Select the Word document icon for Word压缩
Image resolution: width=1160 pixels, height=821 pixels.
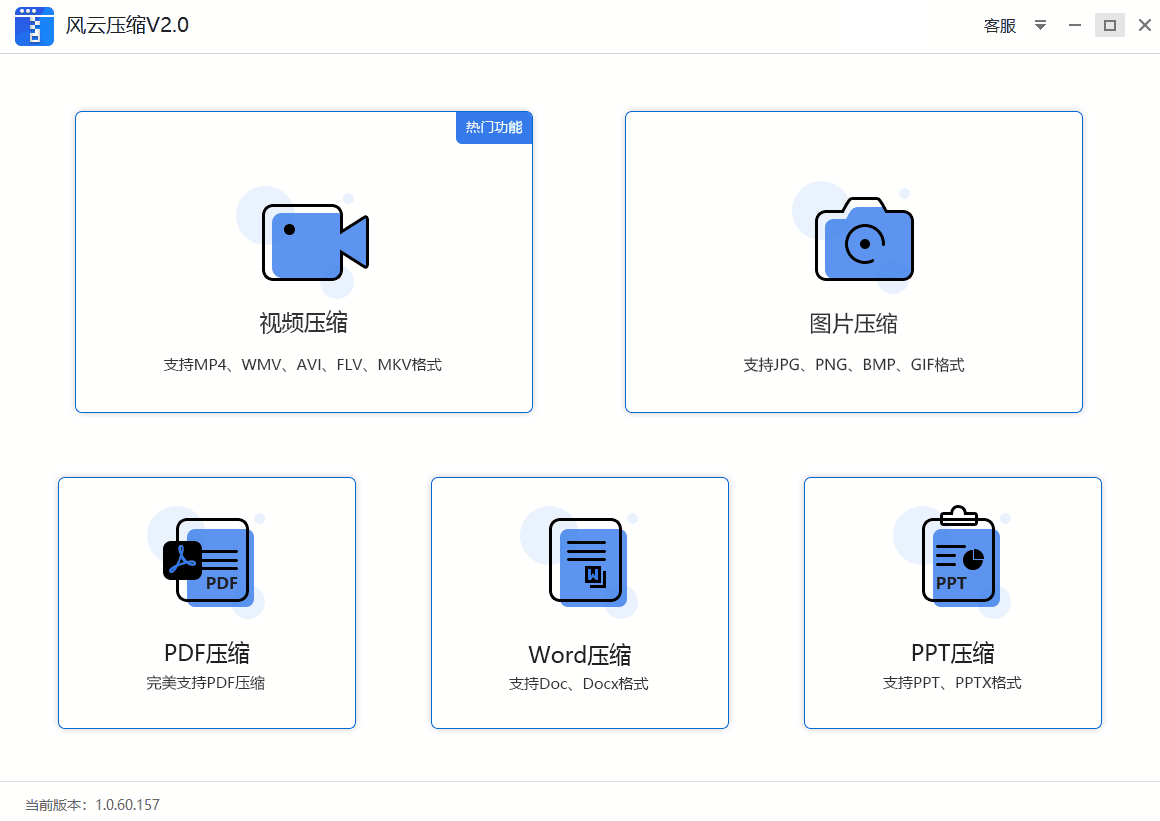[x=585, y=560]
